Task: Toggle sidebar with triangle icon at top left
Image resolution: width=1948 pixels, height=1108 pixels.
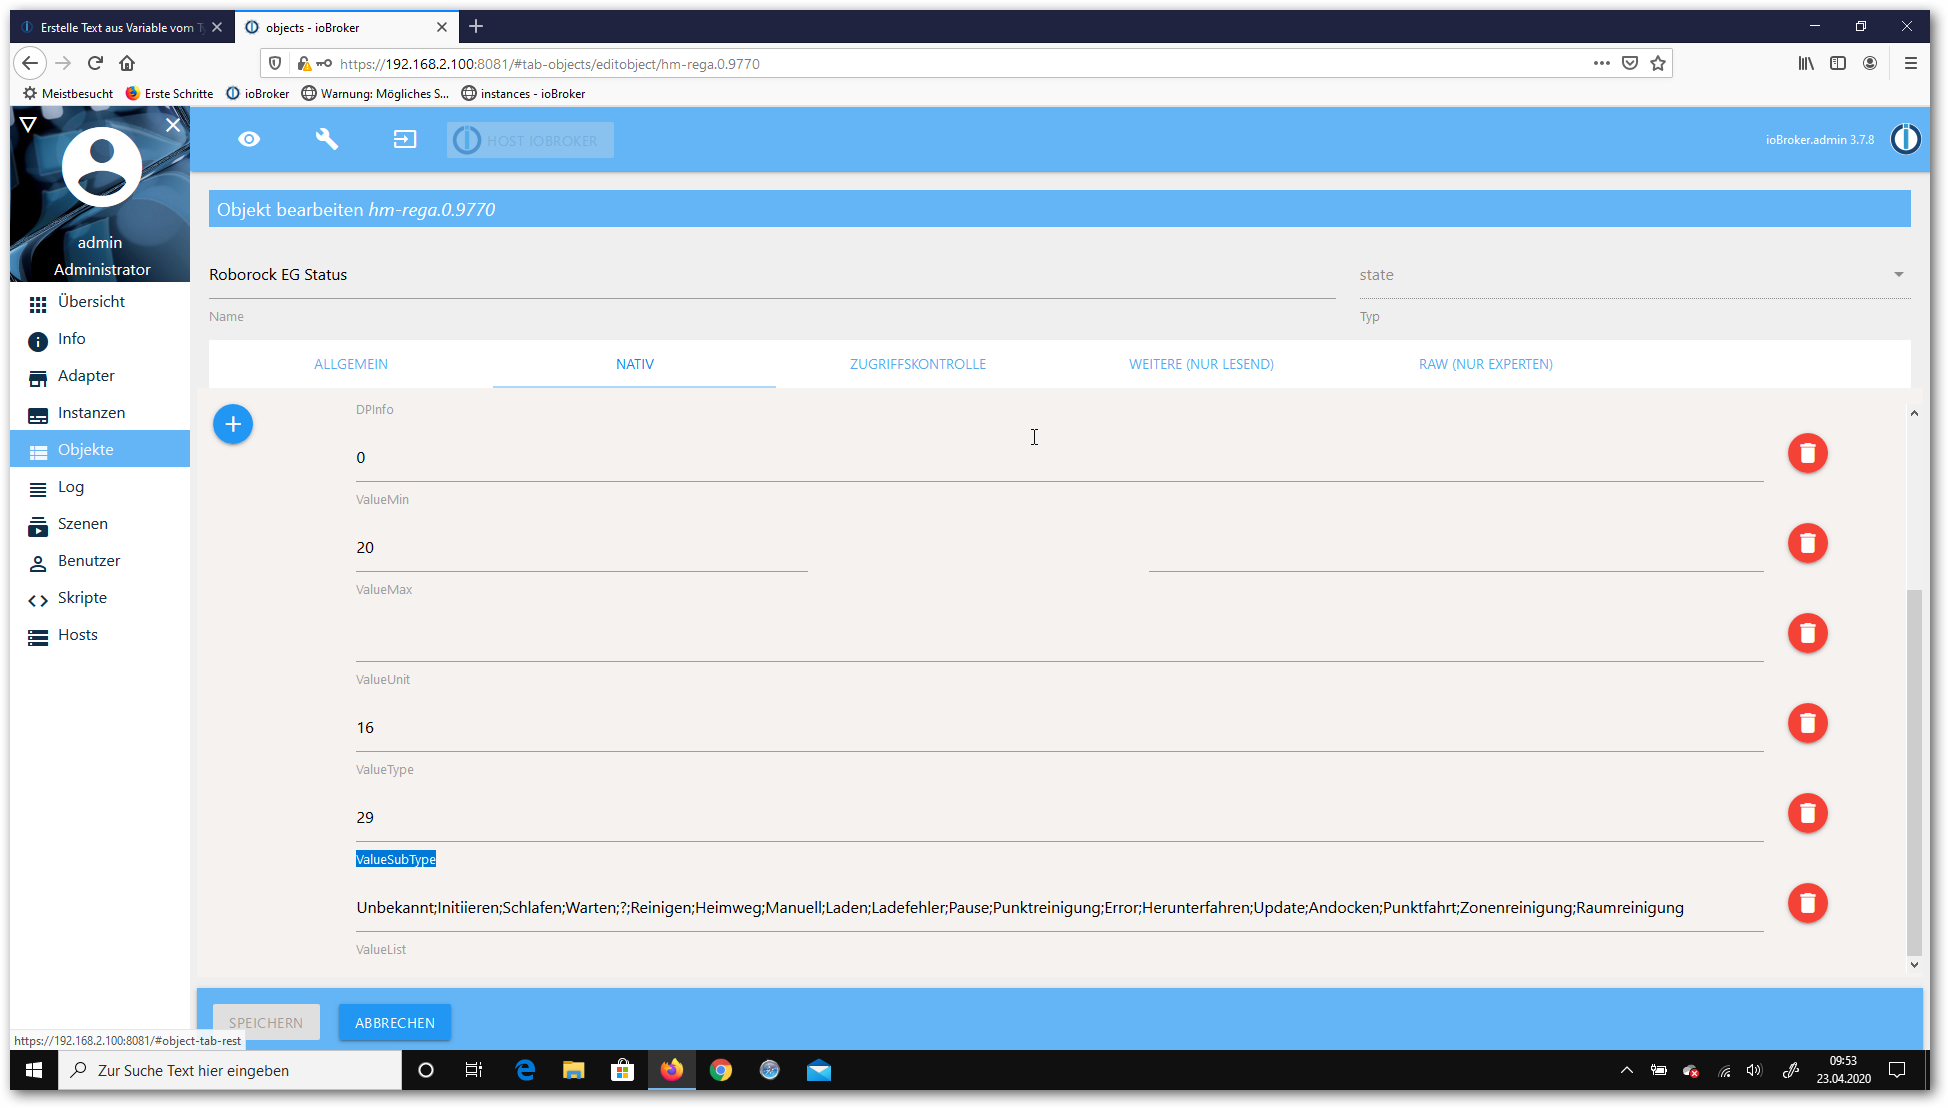Action: (28, 125)
